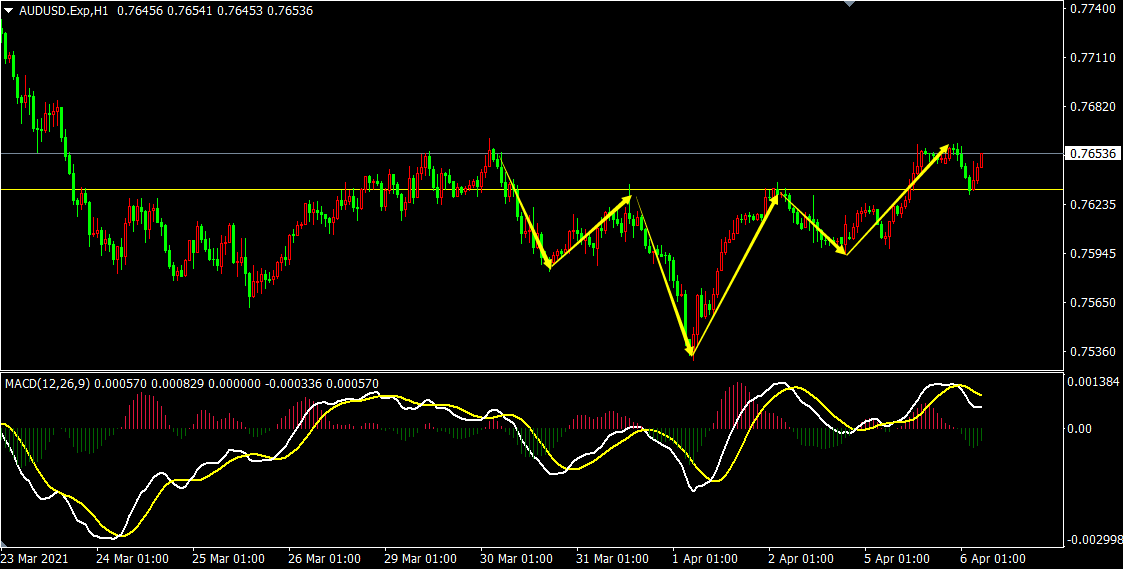Click the yellow arrowhead at the 1 Apr low

pyautogui.click(x=690, y=350)
